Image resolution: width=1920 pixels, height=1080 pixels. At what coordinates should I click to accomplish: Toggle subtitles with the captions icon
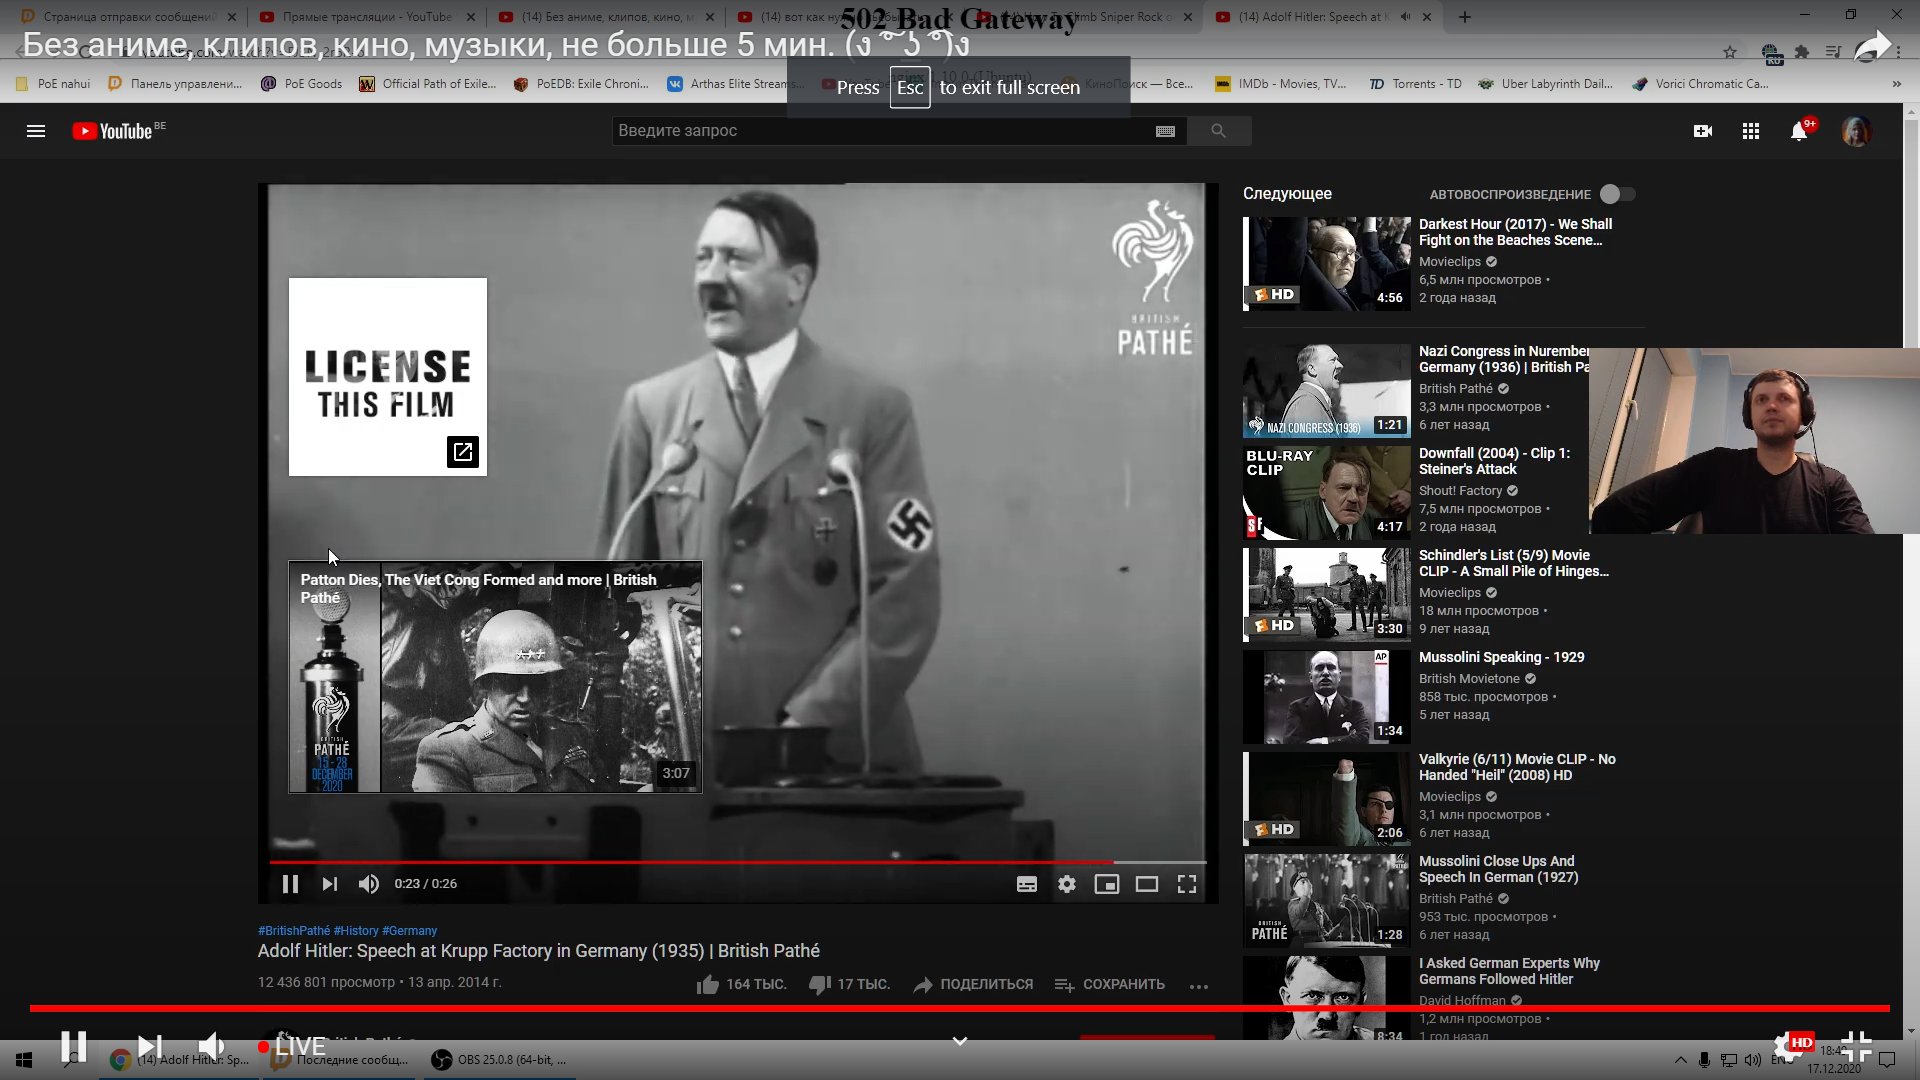pyautogui.click(x=1027, y=883)
